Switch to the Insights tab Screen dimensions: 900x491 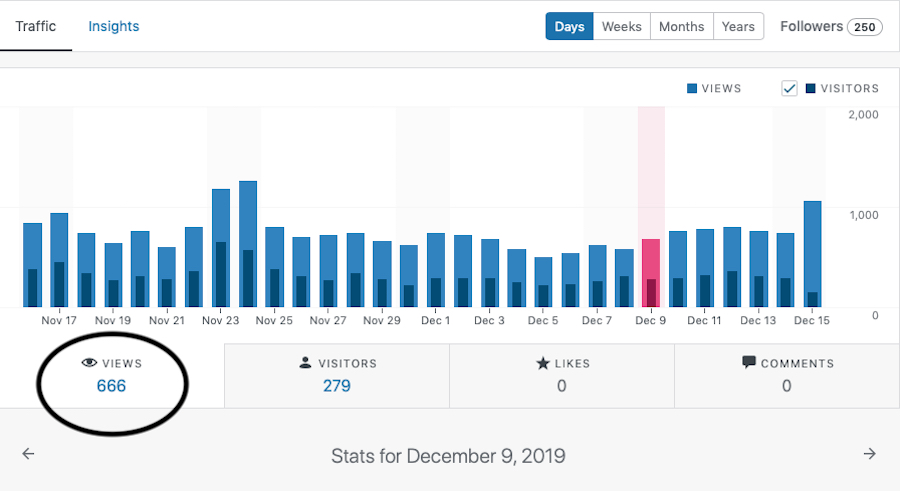pos(114,26)
